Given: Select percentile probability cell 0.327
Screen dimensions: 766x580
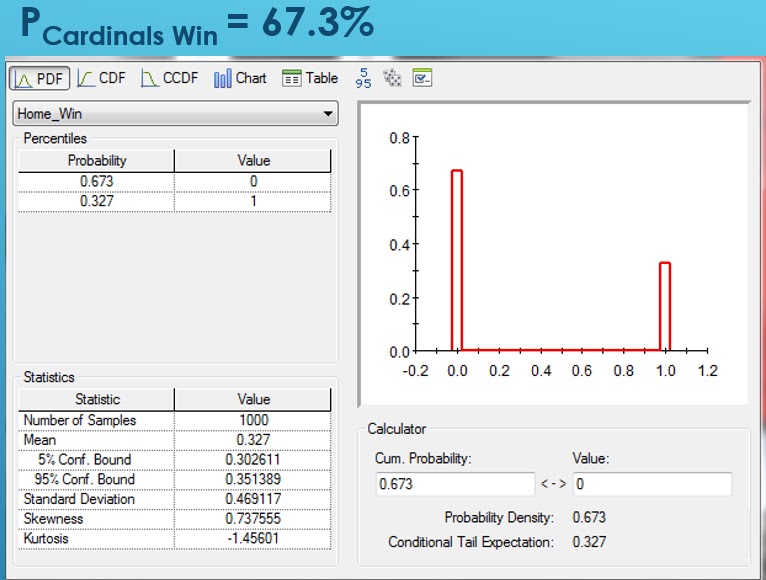Looking at the screenshot, I should coord(97,201).
